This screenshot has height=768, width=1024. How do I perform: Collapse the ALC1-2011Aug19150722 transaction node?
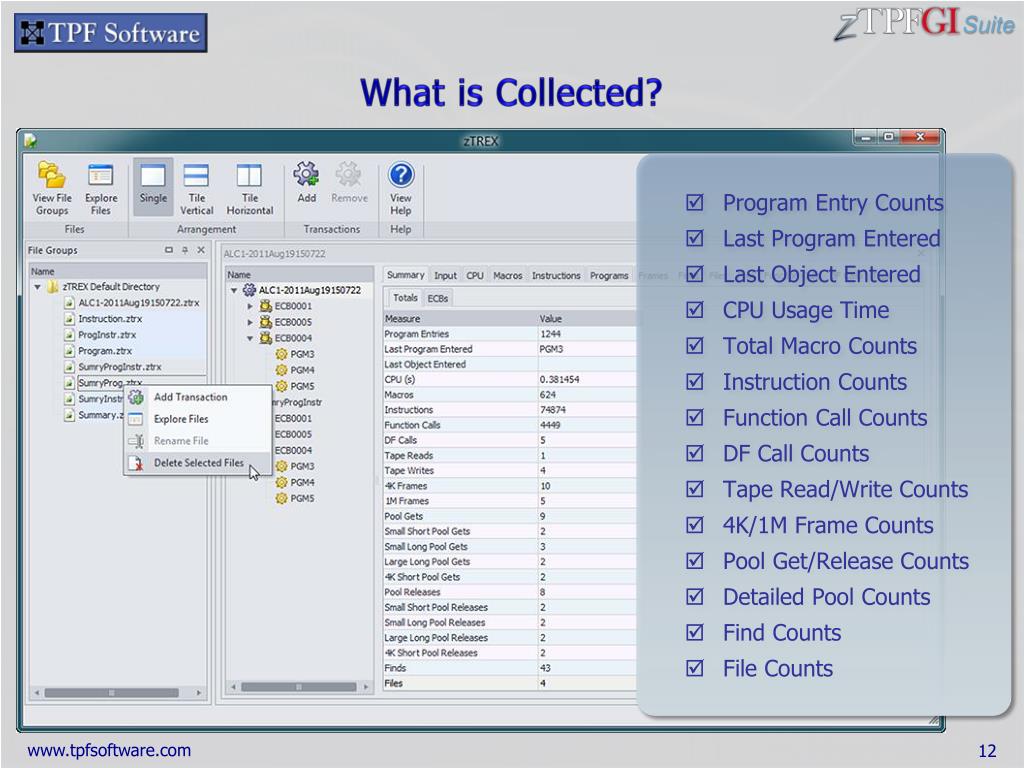pos(234,290)
